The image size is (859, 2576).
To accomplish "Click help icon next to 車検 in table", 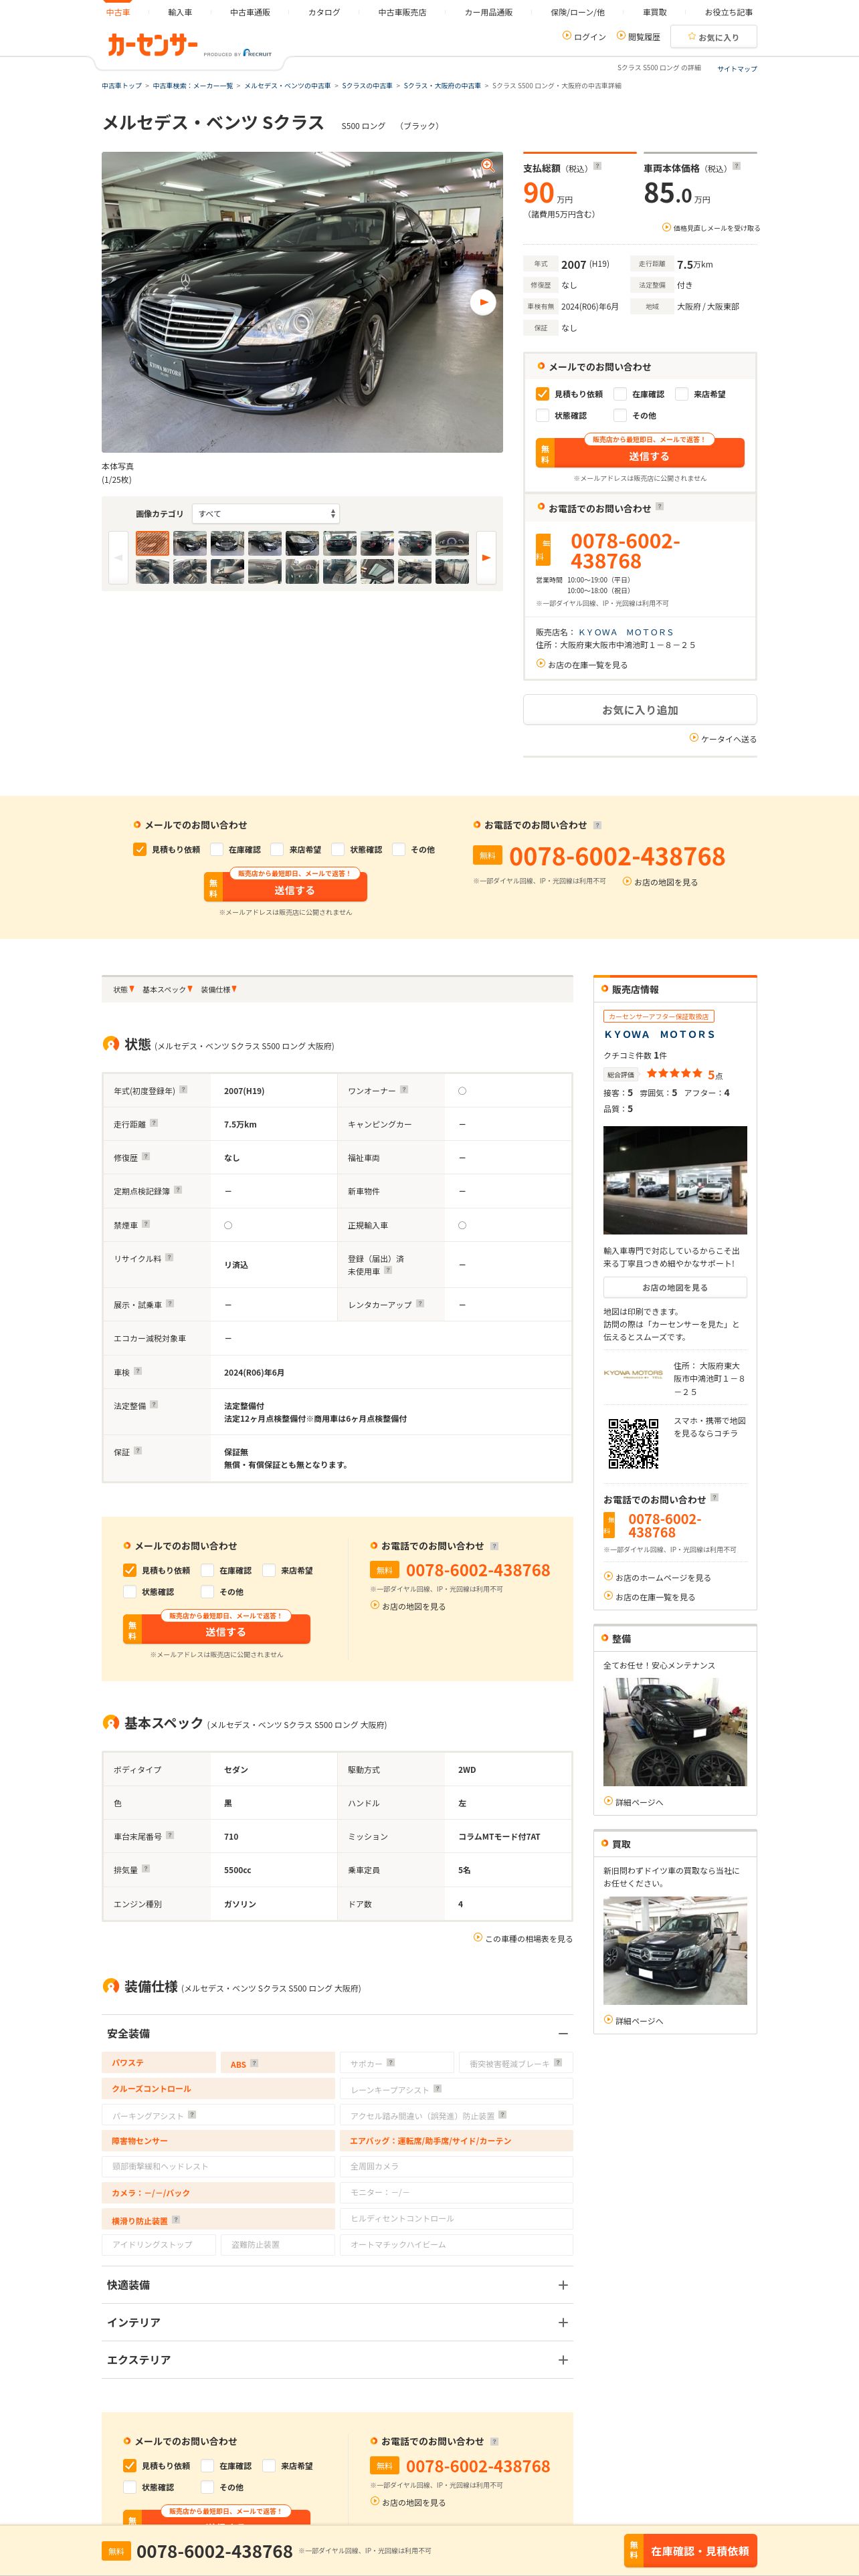I will [137, 1370].
